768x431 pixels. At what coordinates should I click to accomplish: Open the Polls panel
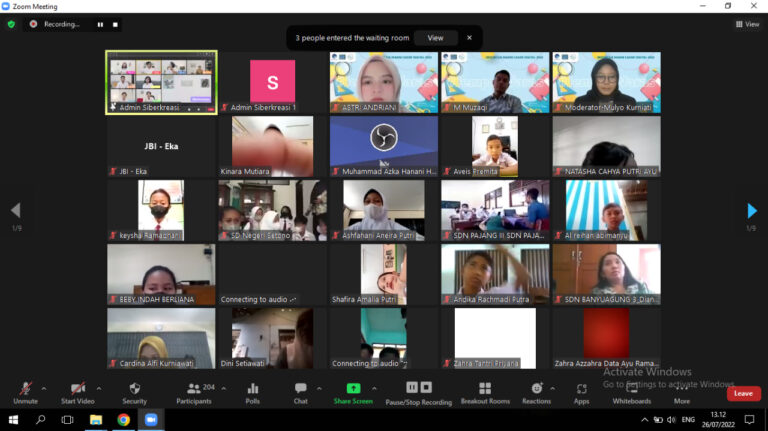(253, 393)
